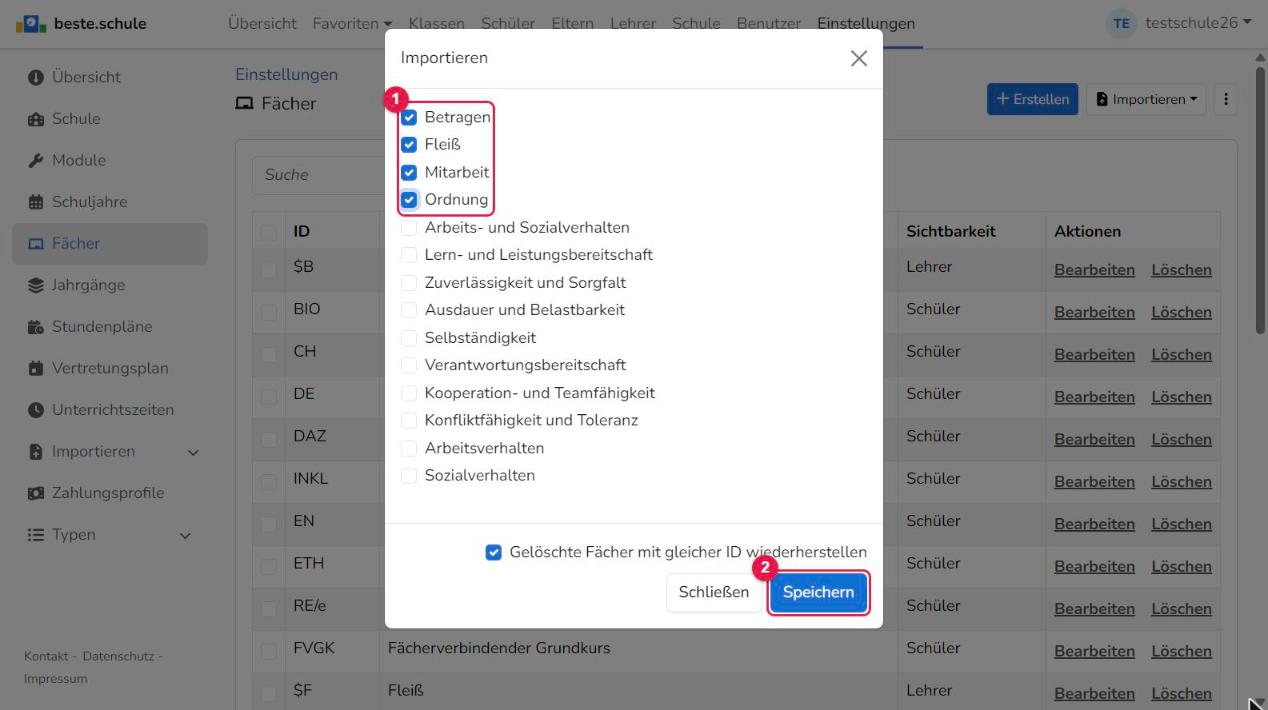The width and height of the screenshot is (1268, 710).
Task: Open Zahlungsprofile in the sidebar
Action: coord(96,493)
